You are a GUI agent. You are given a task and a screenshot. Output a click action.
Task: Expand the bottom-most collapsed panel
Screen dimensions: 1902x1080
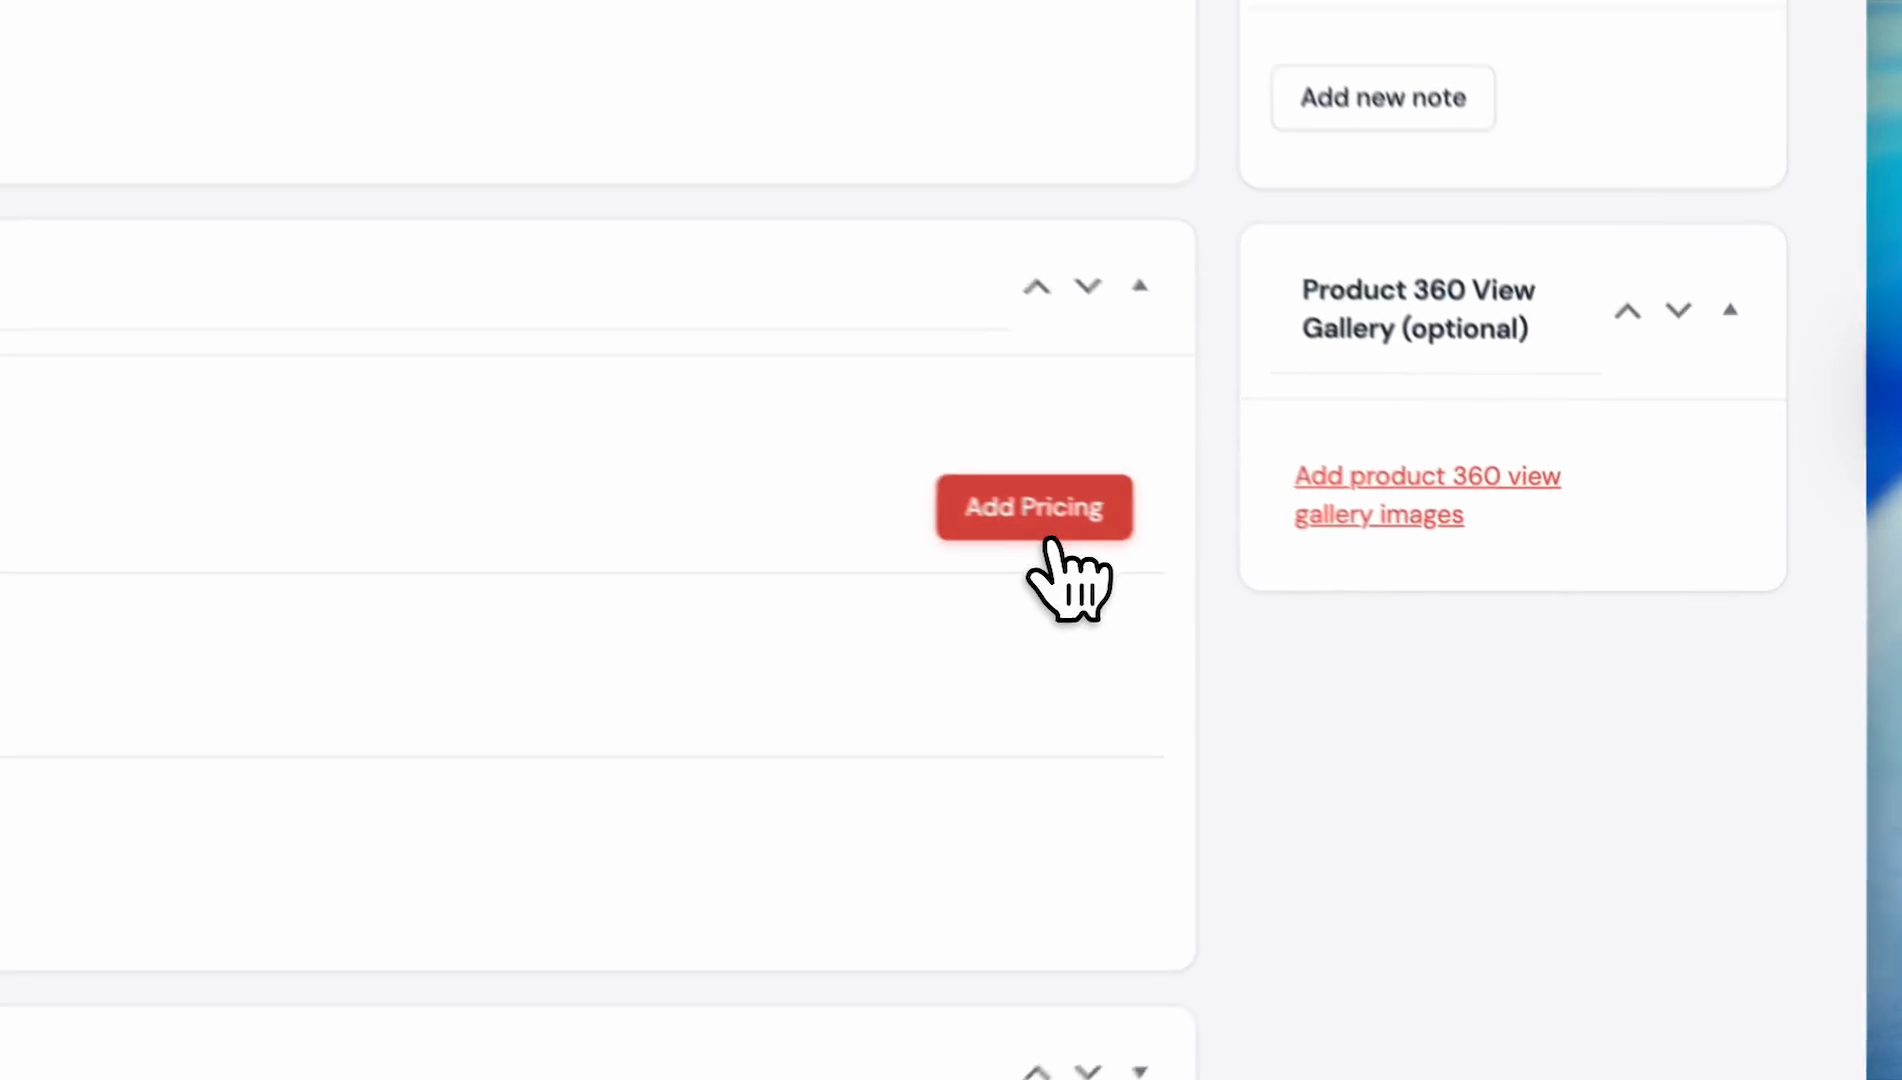point(1140,1071)
